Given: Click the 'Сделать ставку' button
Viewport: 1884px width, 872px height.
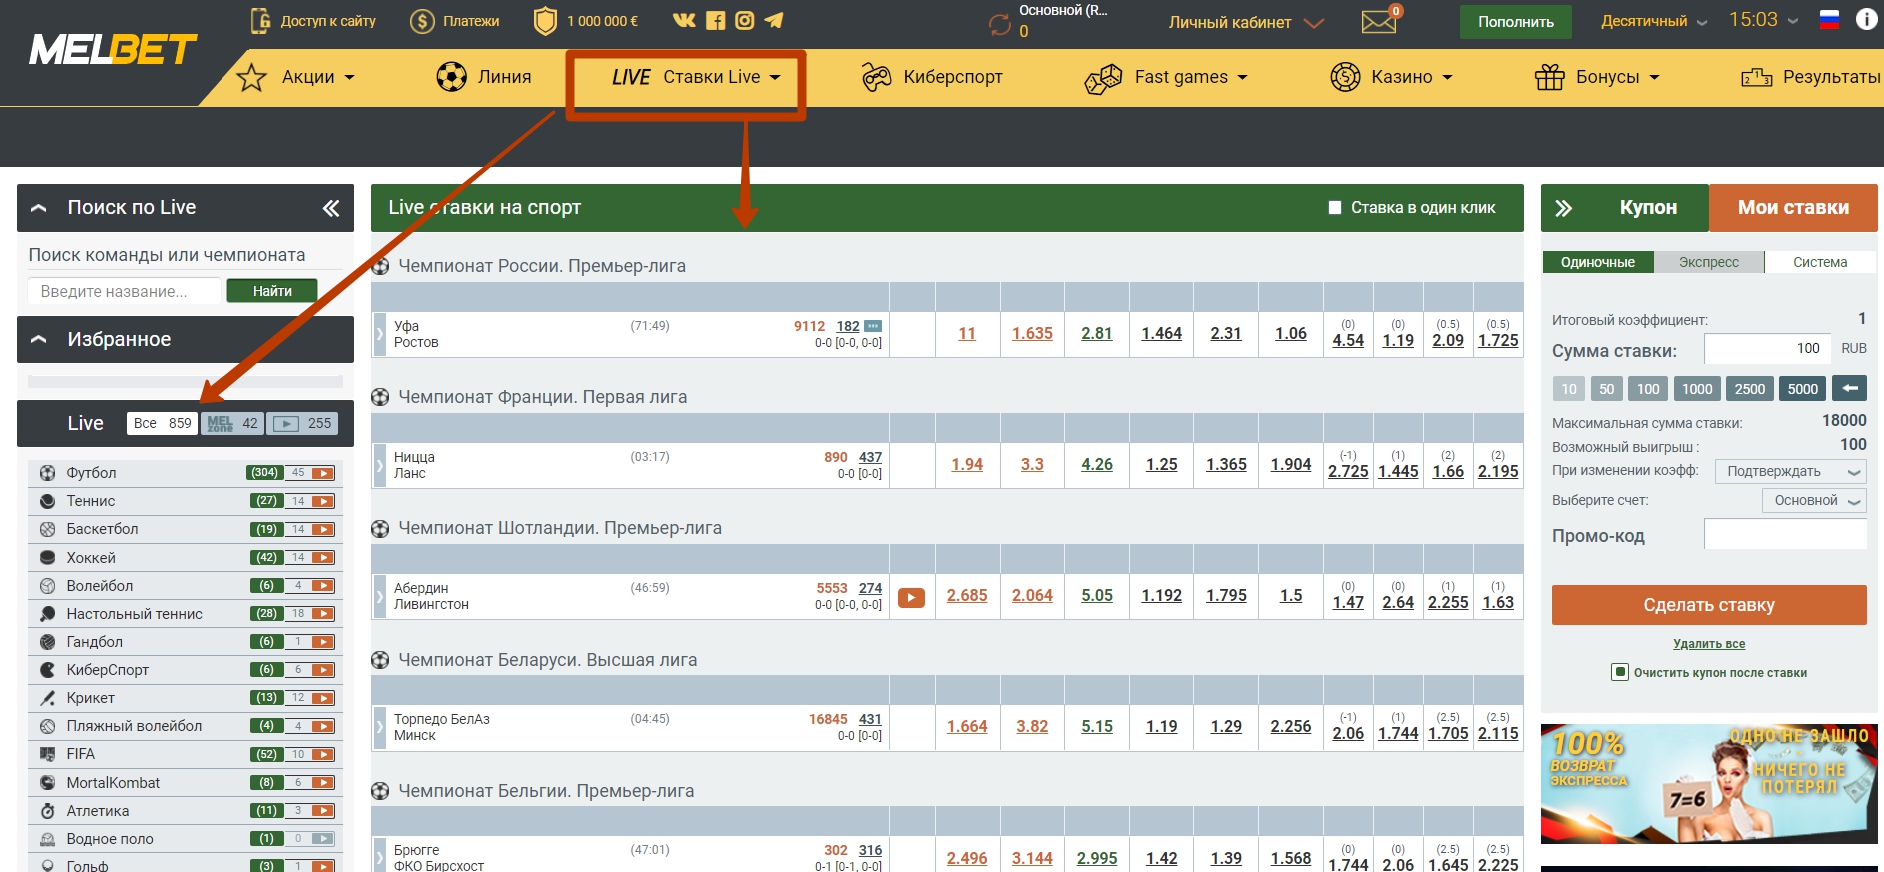Looking at the screenshot, I should pos(1709,605).
